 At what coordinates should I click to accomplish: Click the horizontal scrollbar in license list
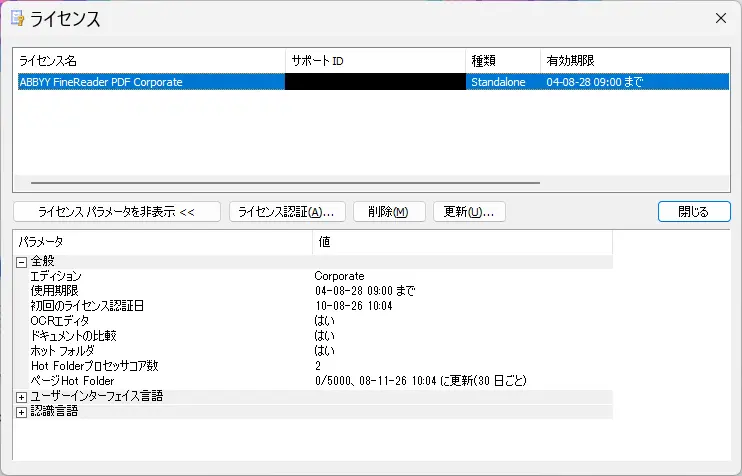click(x=285, y=183)
